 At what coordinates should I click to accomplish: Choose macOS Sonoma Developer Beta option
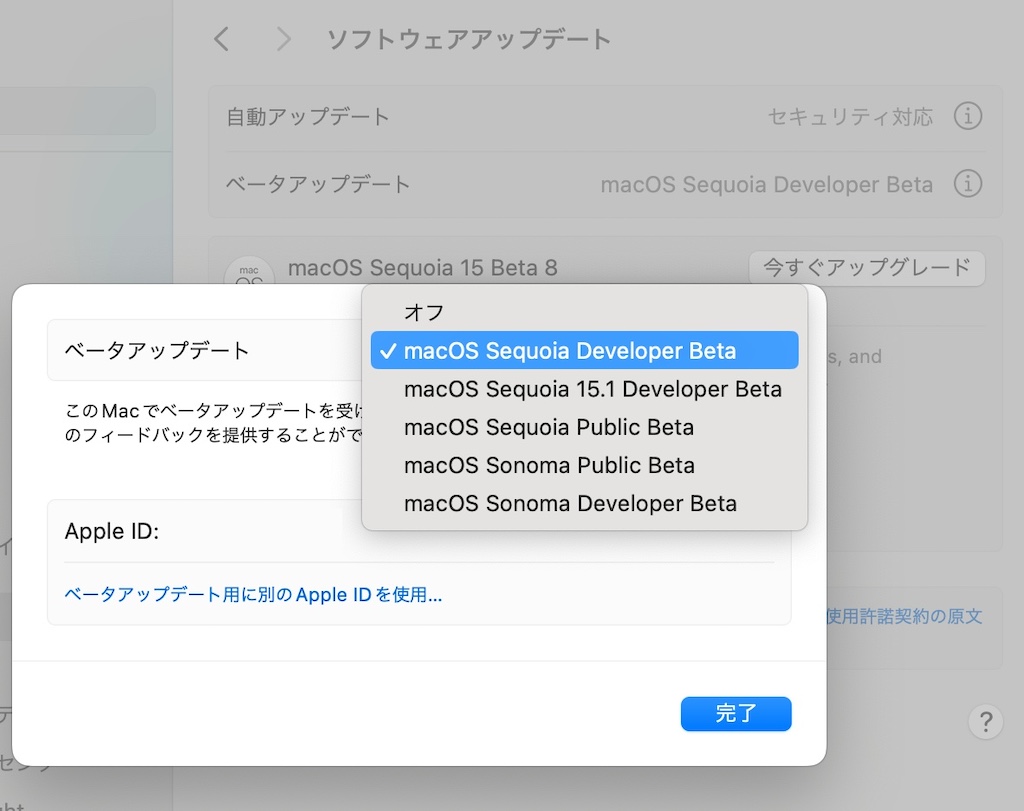[584, 503]
